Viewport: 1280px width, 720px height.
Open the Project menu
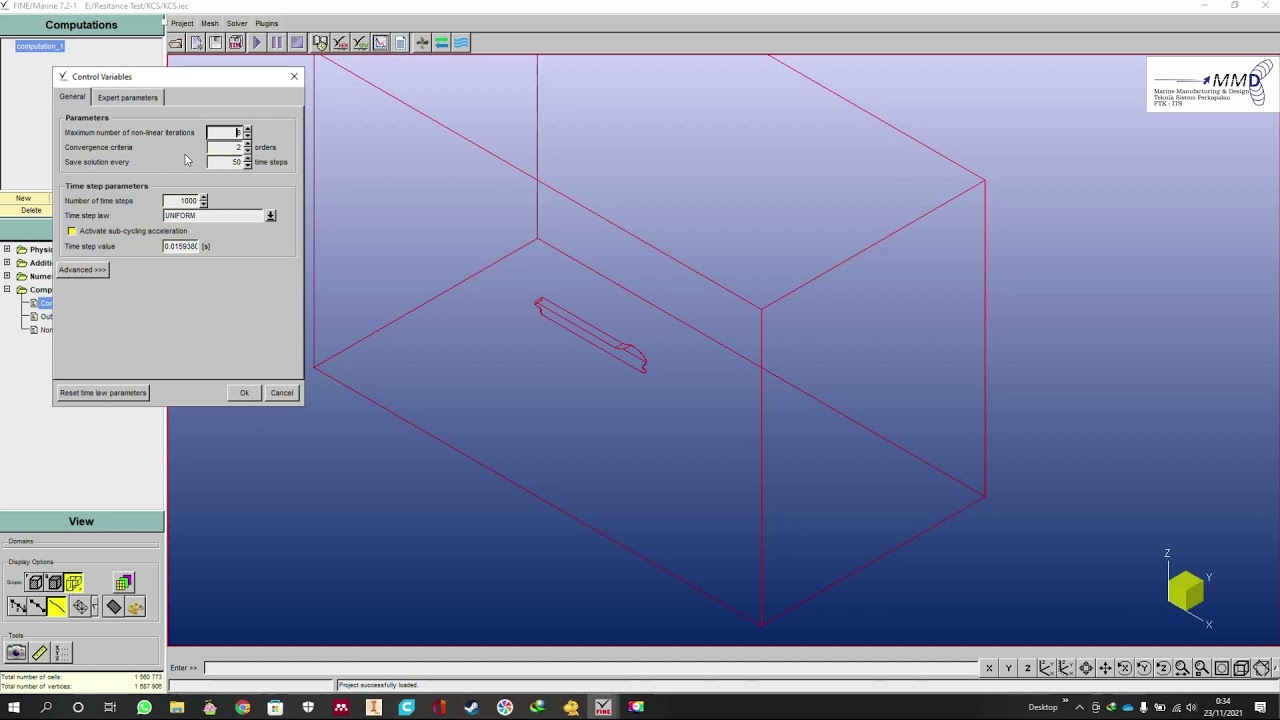tap(182, 23)
